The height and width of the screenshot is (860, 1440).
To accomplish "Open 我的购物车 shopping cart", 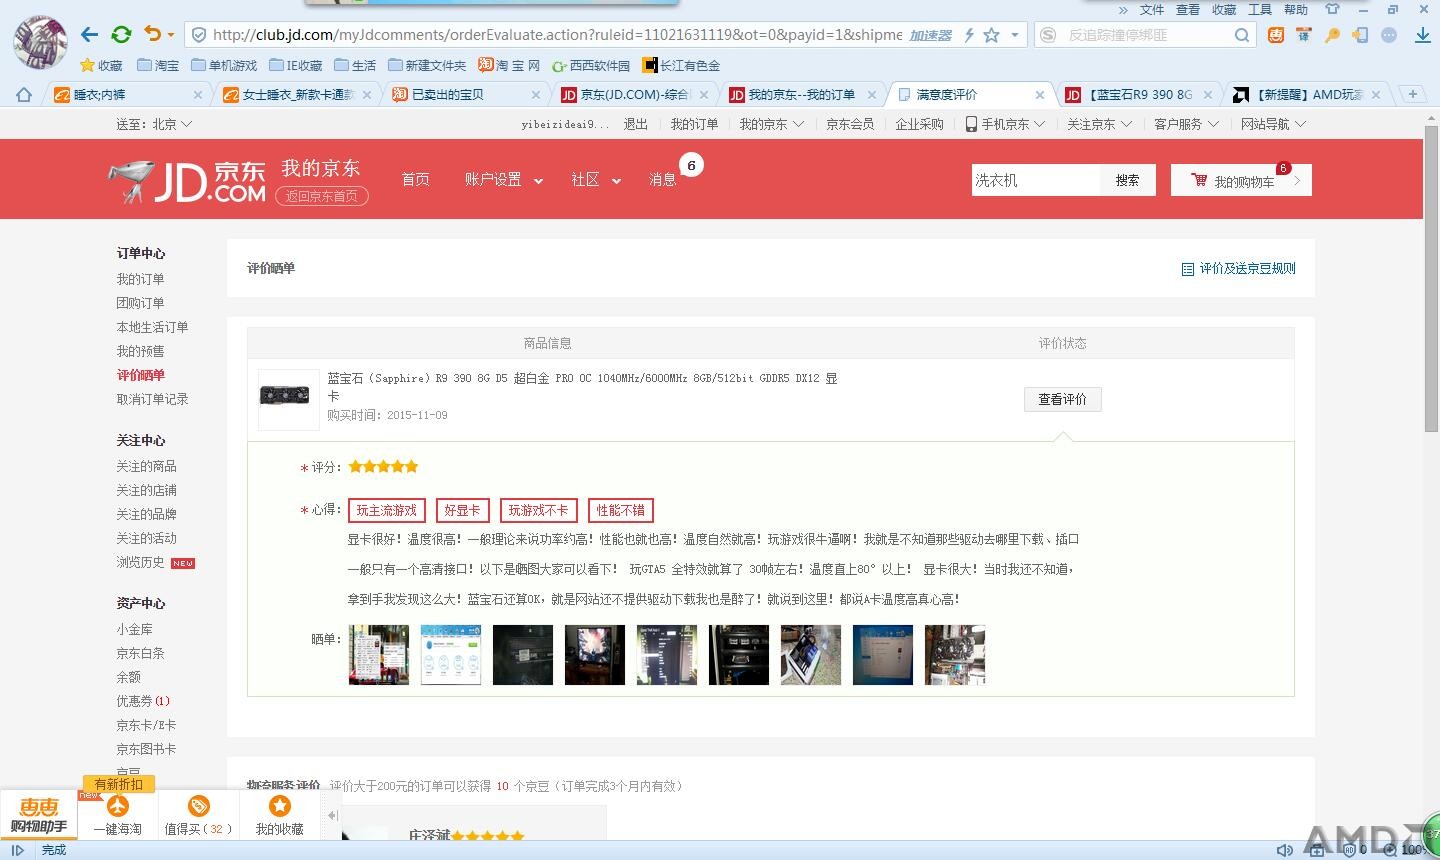I will (x=1241, y=181).
